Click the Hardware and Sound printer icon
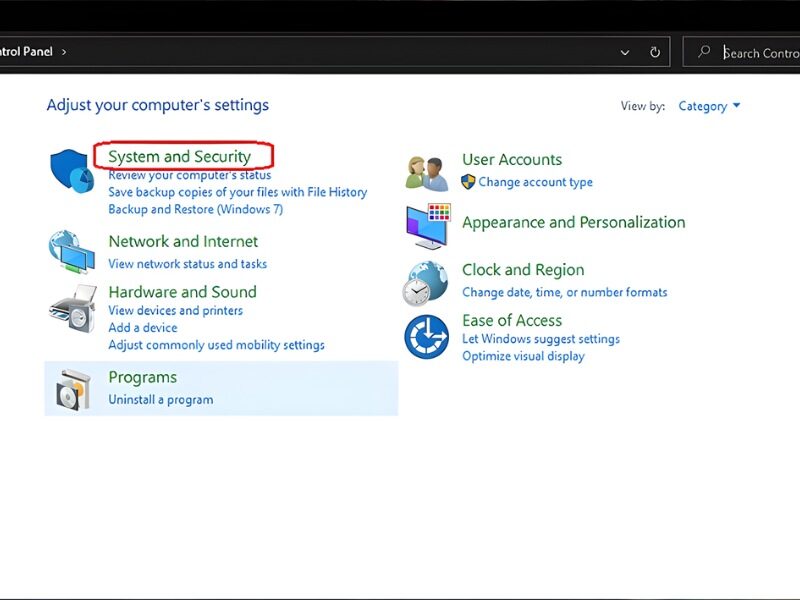800x600 pixels. click(x=72, y=308)
